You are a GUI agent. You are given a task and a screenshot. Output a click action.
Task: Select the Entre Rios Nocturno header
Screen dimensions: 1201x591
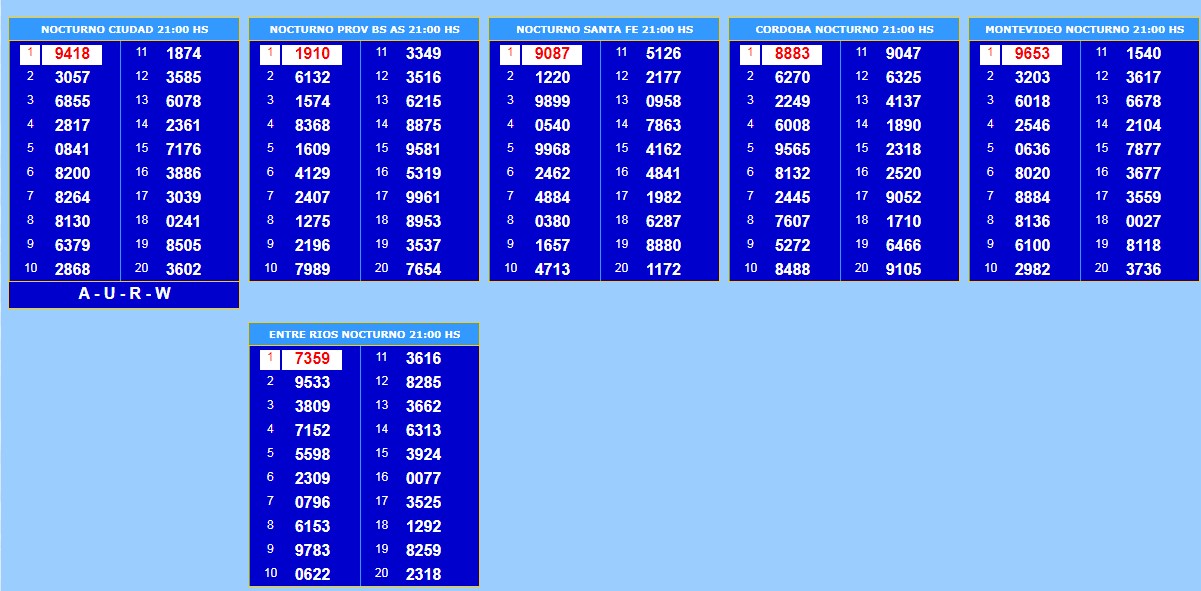coord(364,334)
